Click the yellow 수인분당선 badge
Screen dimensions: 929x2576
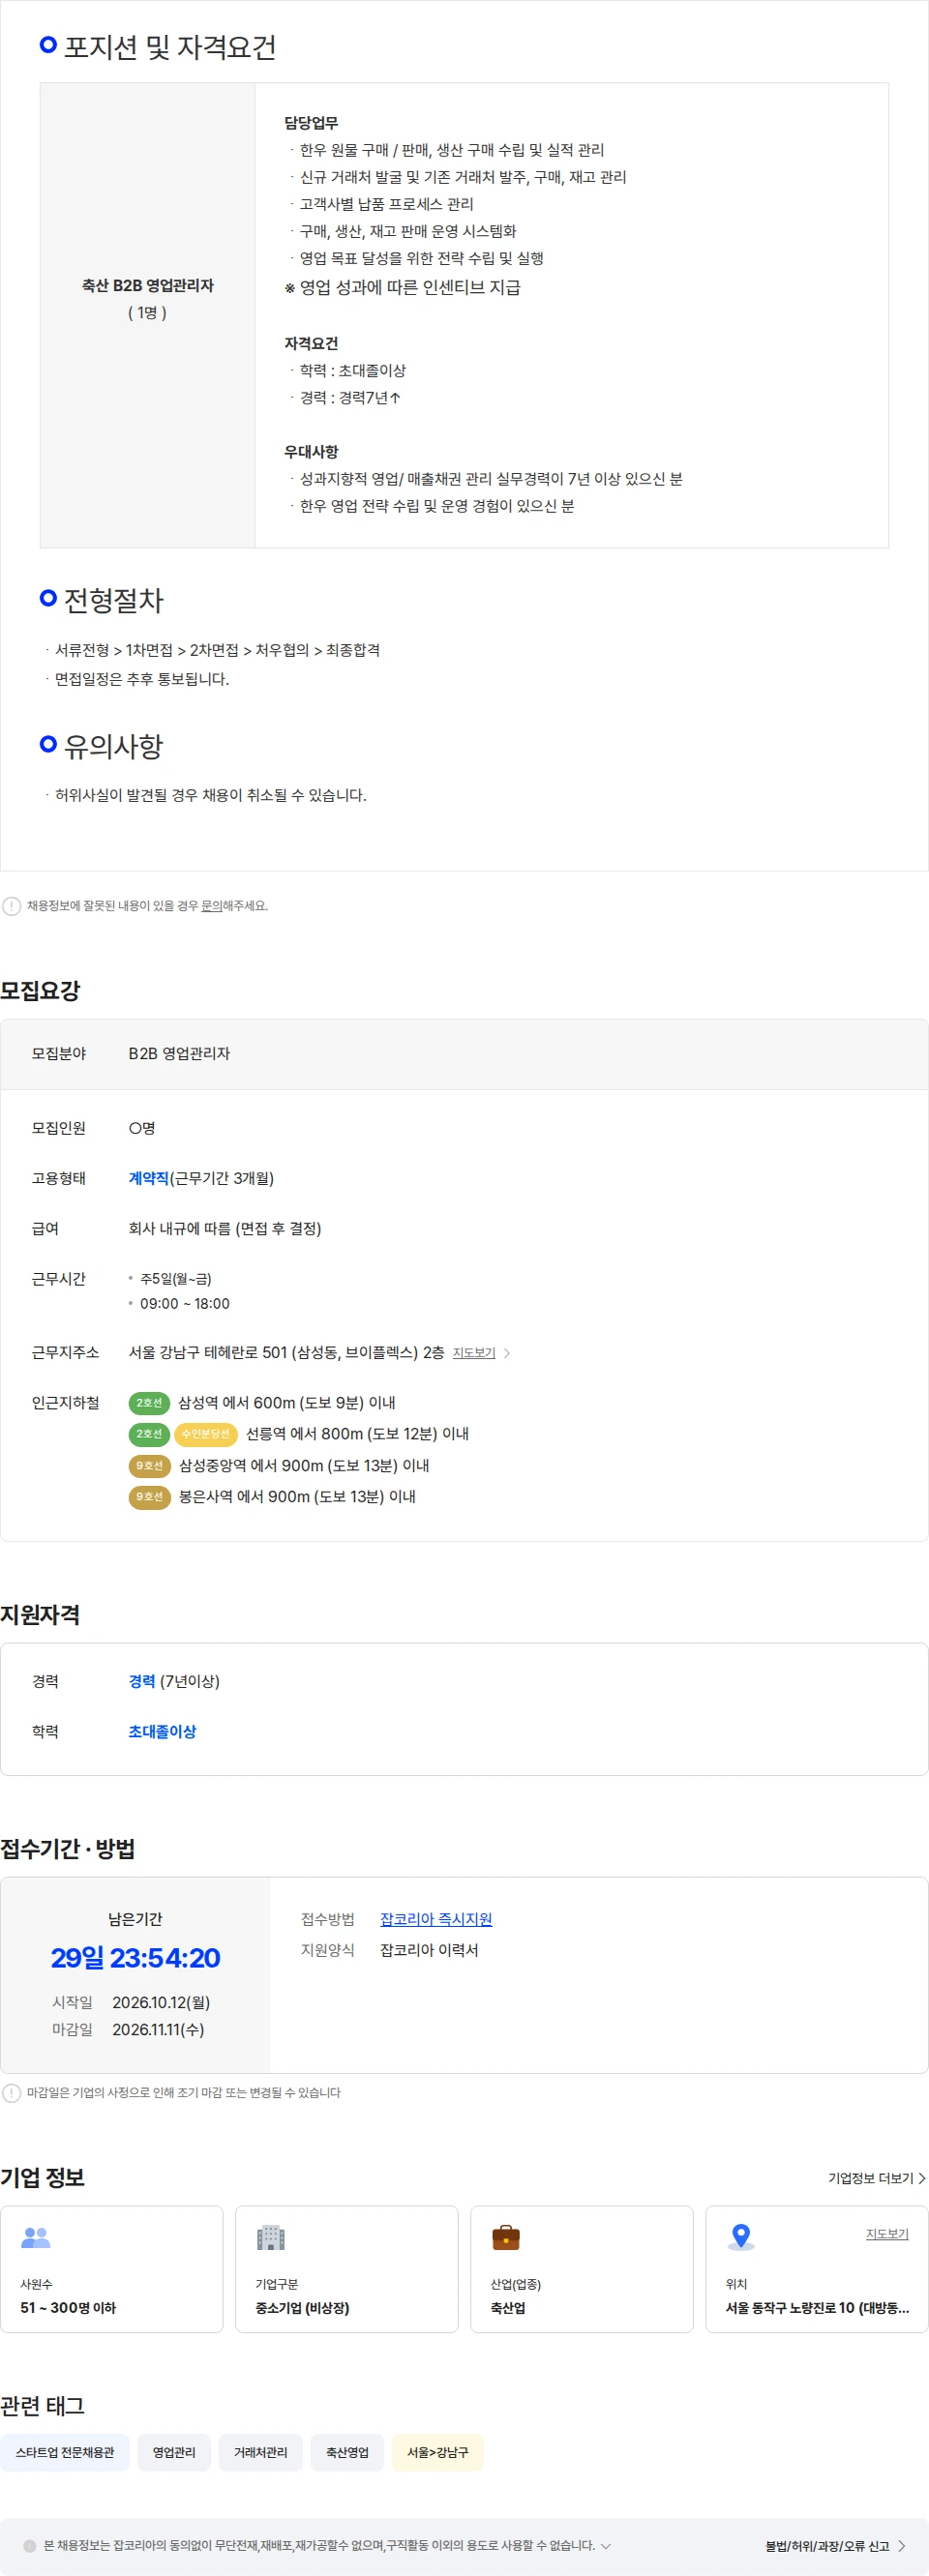point(205,1434)
